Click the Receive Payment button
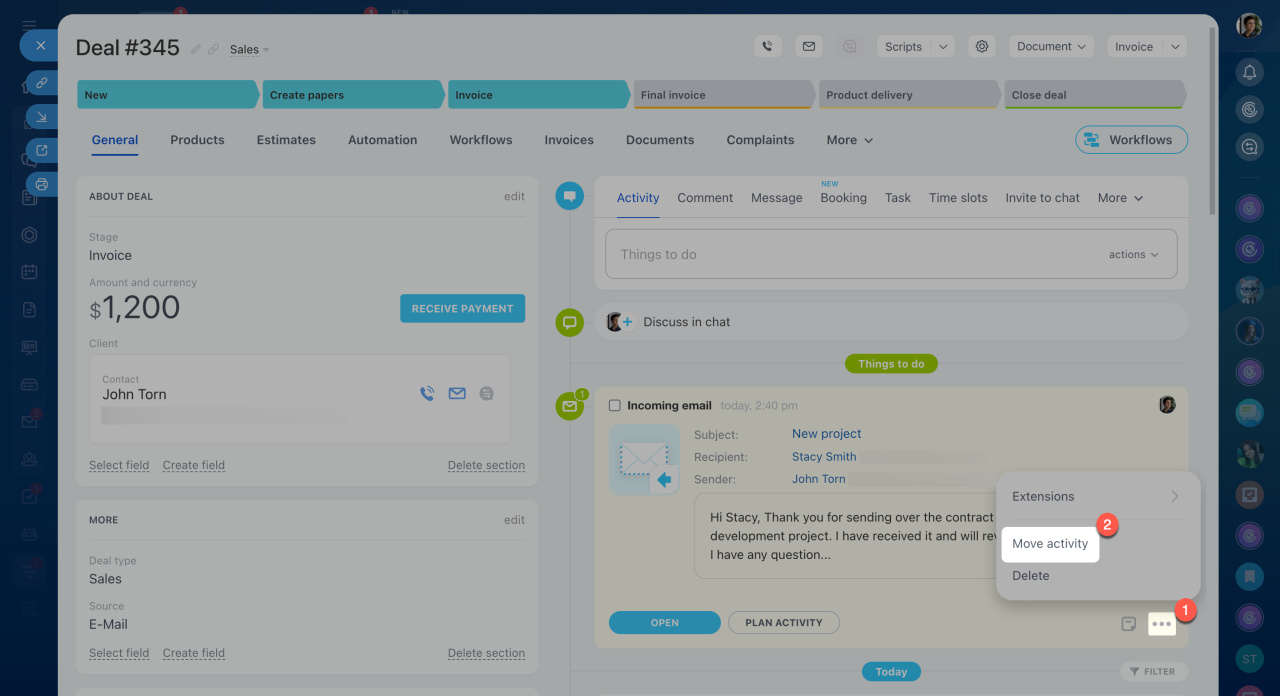The height and width of the screenshot is (696, 1280). tap(462, 309)
